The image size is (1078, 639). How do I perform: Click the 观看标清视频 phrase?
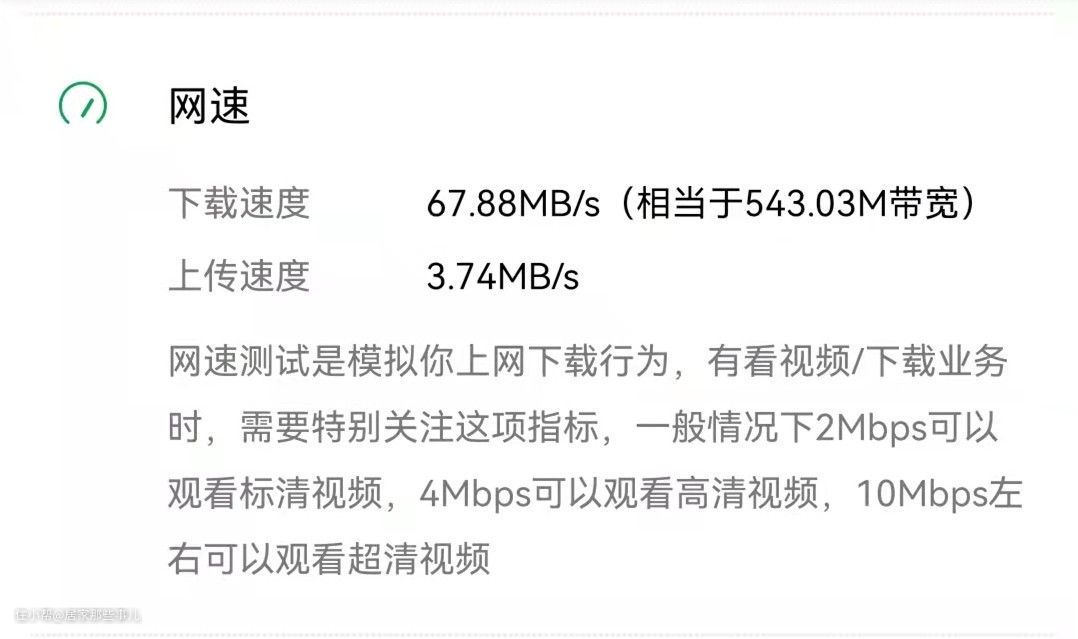275,492
